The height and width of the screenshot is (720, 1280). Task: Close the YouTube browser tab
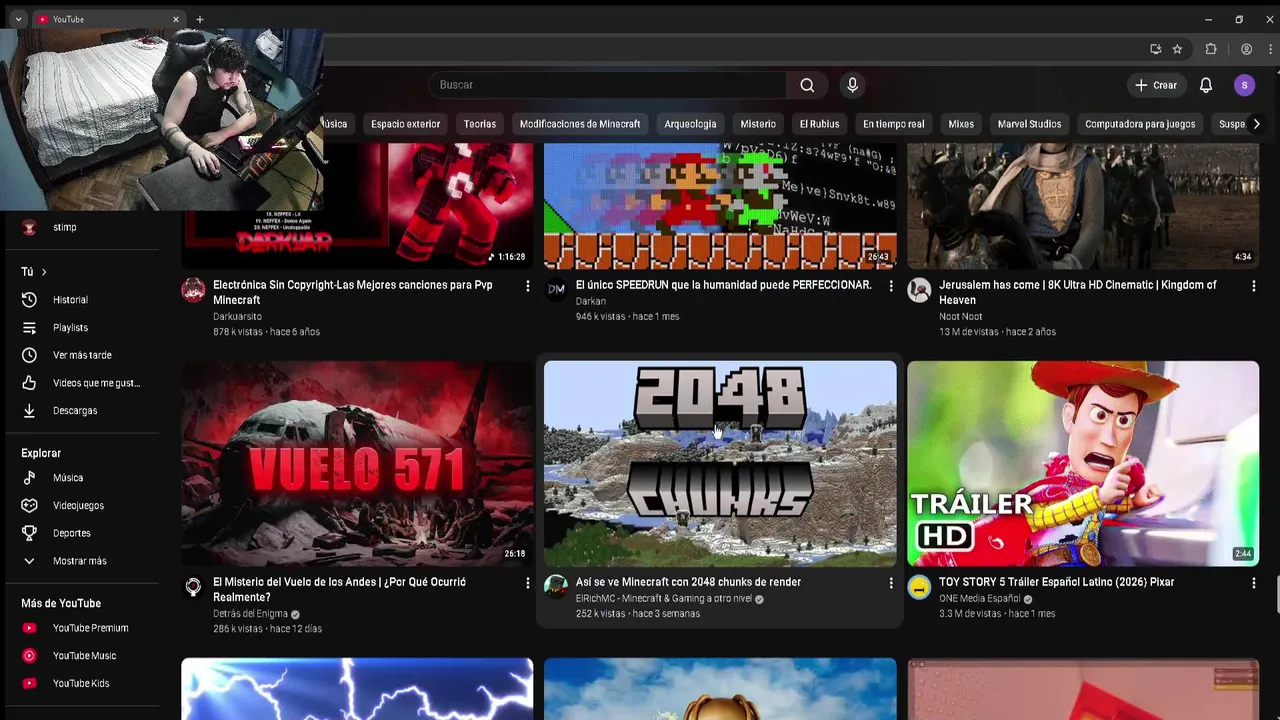click(176, 19)
